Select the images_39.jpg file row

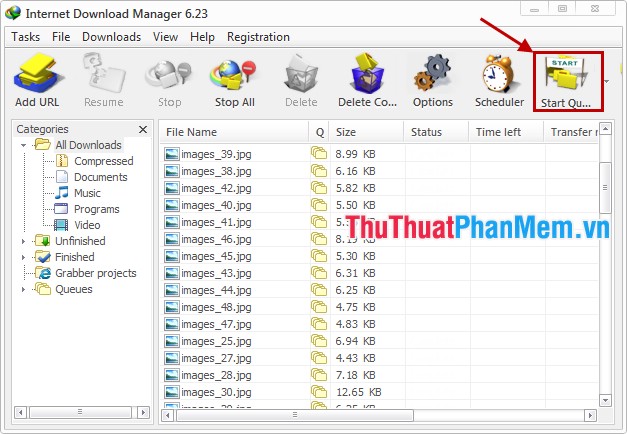coord(379,154)
